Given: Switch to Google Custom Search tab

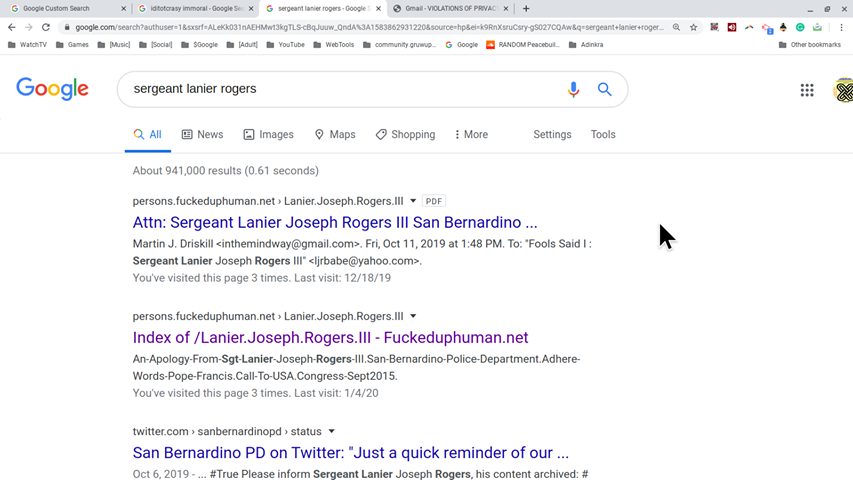Looking at the screenshot, I should pos(61,9).
